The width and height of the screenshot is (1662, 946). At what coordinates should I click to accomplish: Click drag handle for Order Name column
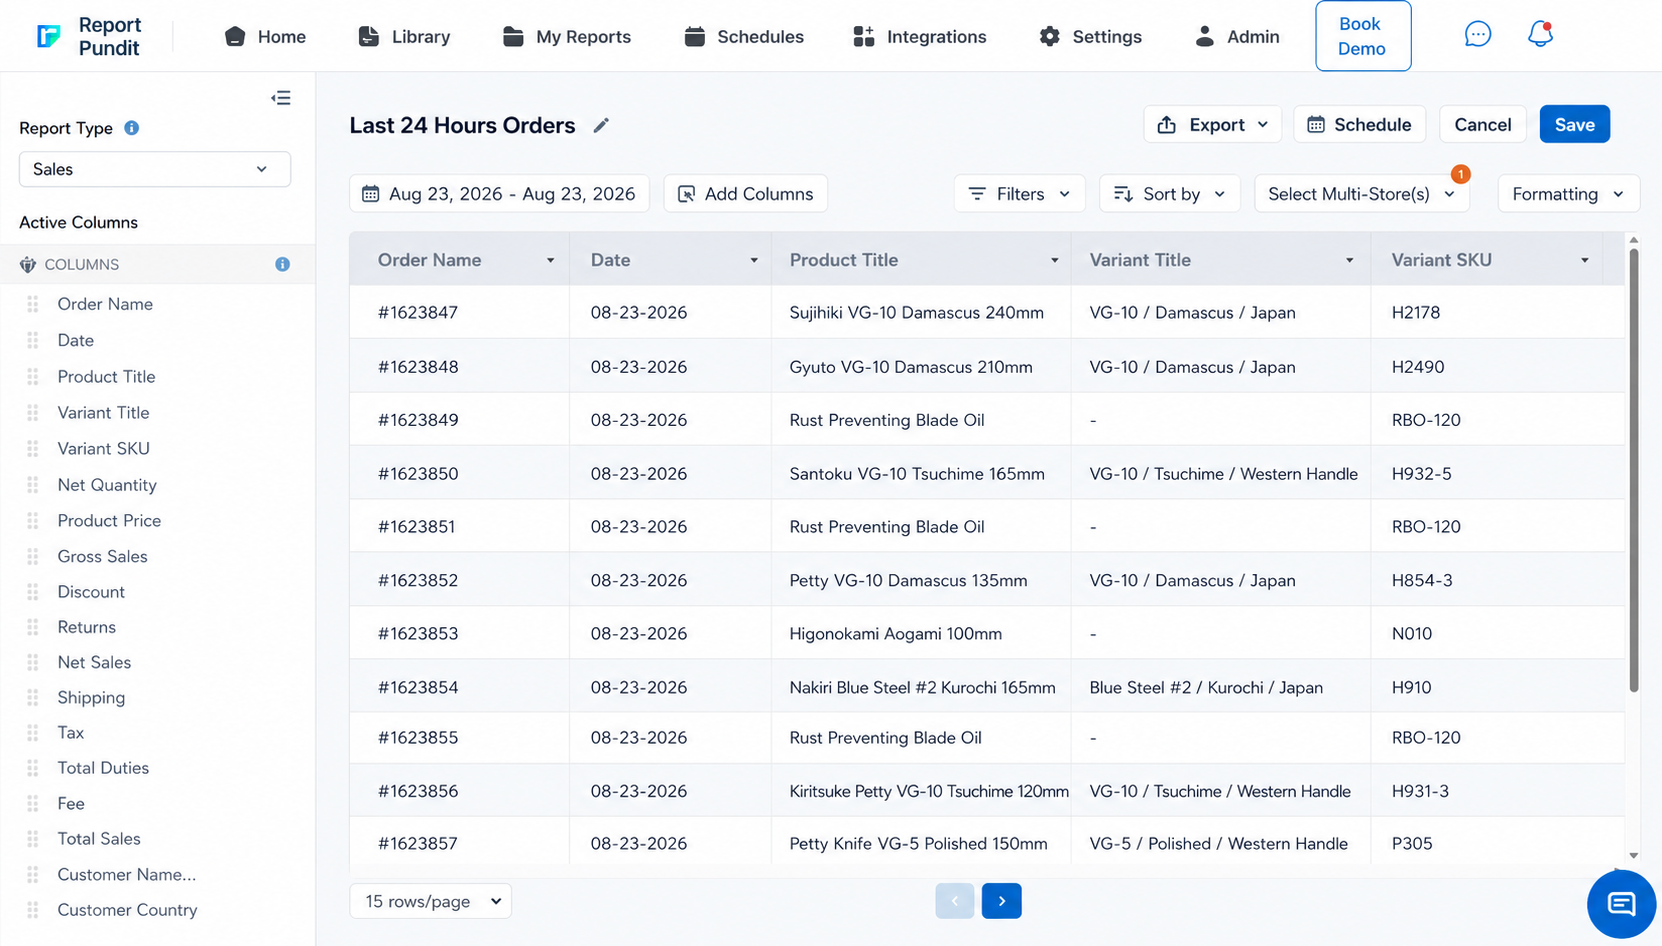click(x=33, y=304)
